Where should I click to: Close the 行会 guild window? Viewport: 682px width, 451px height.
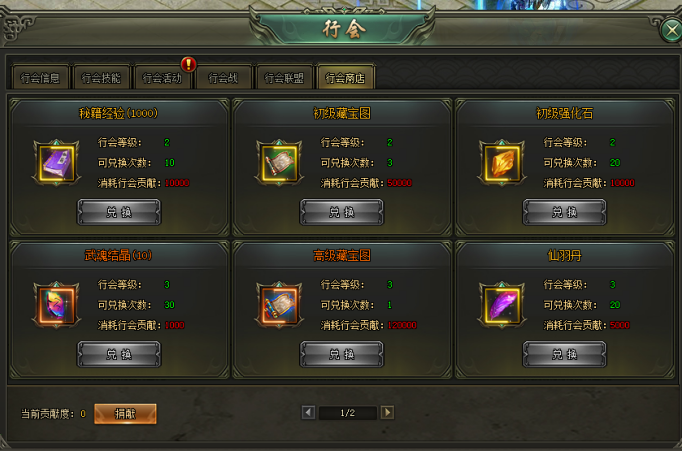(x=671, y=30)
